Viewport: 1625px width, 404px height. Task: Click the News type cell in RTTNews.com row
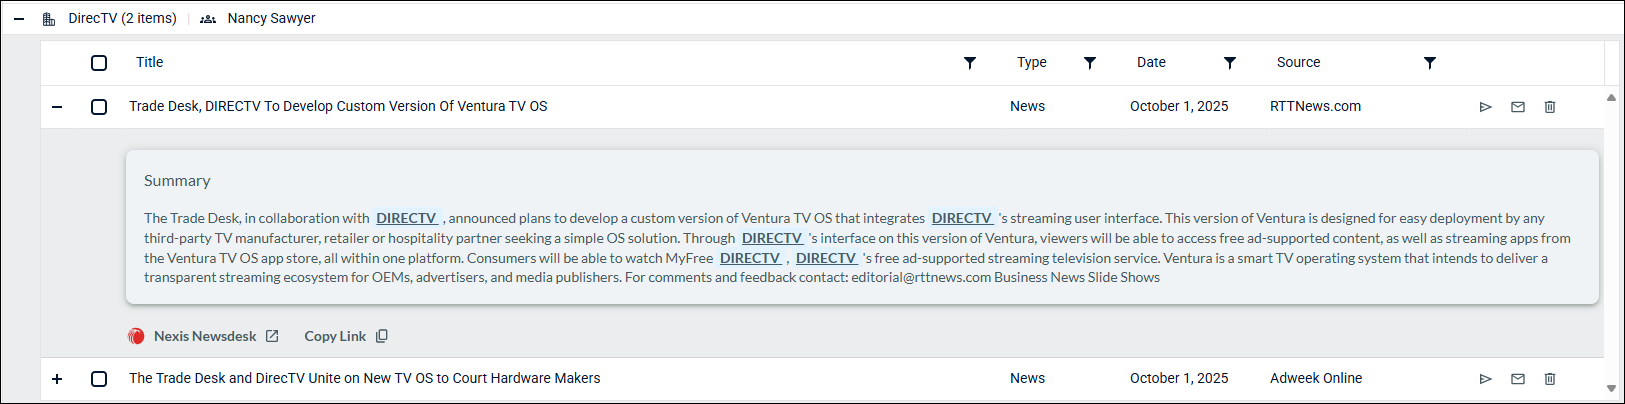1027,106
